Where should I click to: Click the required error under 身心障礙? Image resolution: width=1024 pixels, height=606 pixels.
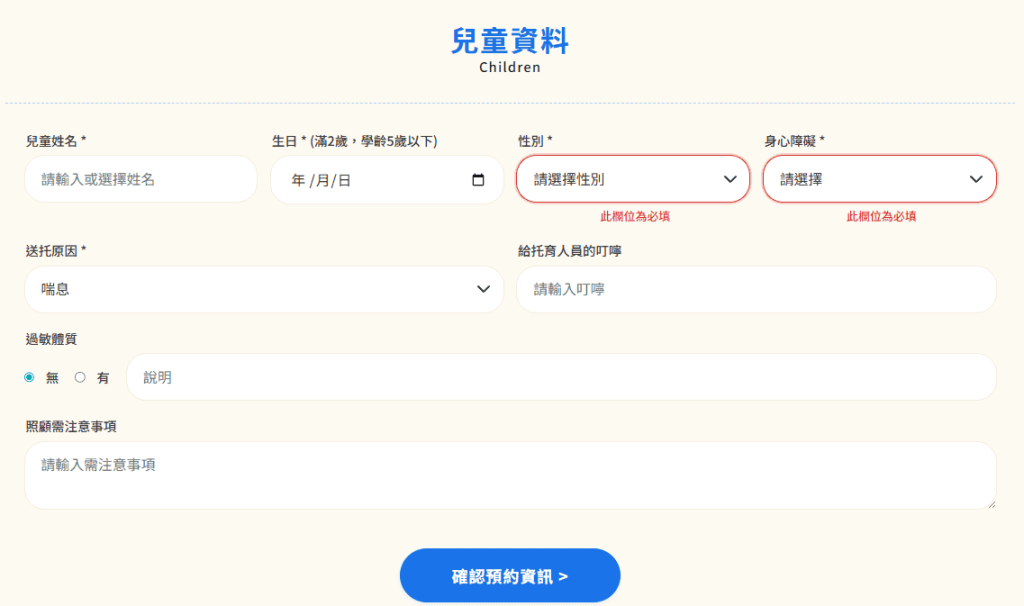[881, 216]
